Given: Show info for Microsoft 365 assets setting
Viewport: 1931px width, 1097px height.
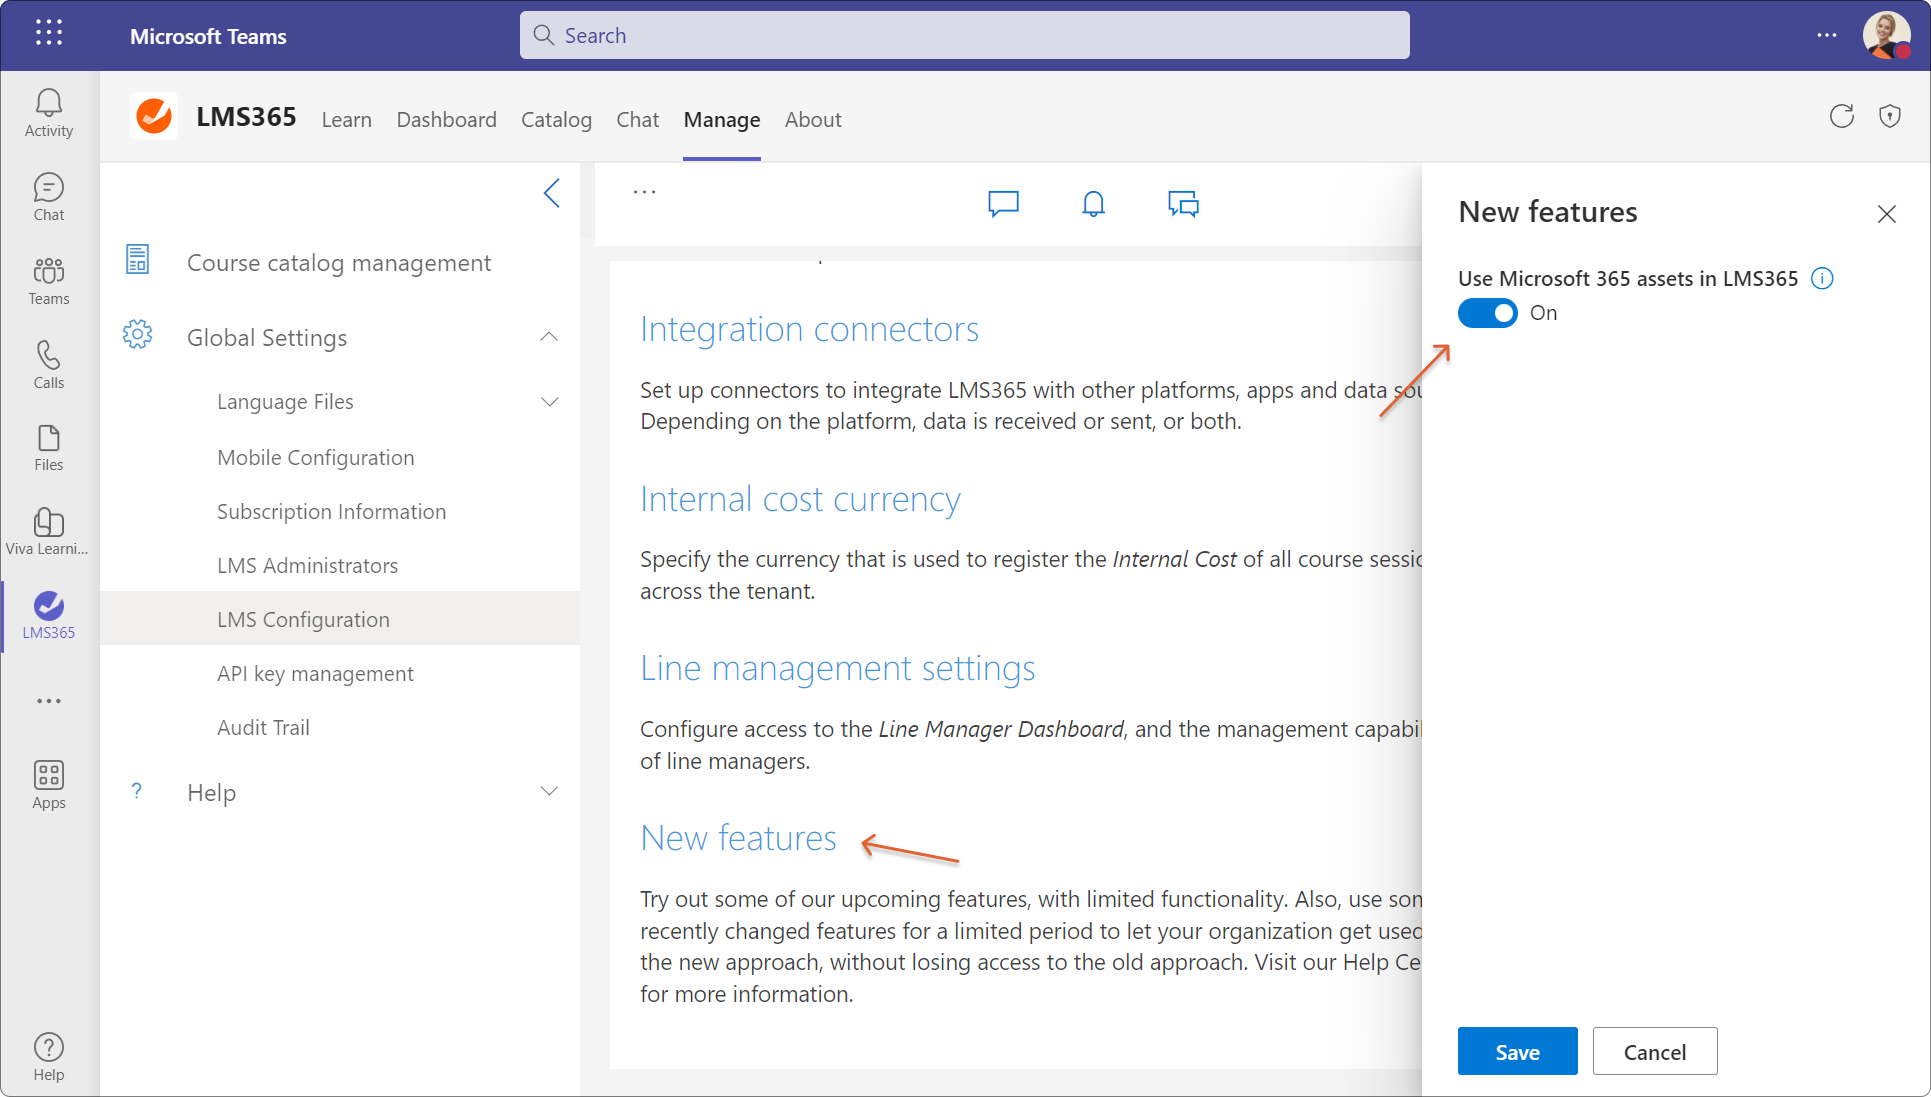Looking at the screenshot, I should (x=1823, y=278).
